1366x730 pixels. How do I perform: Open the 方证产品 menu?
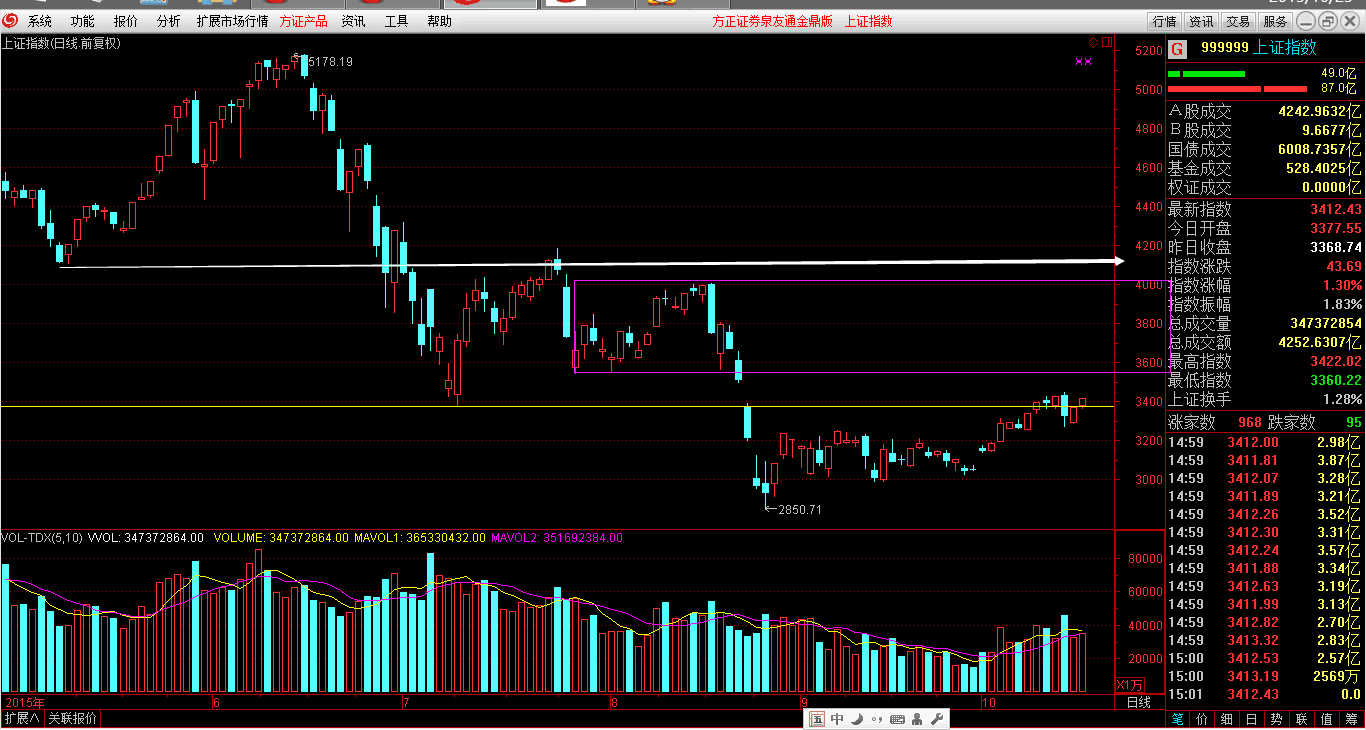pyautogui.click(x=303, y=21)
